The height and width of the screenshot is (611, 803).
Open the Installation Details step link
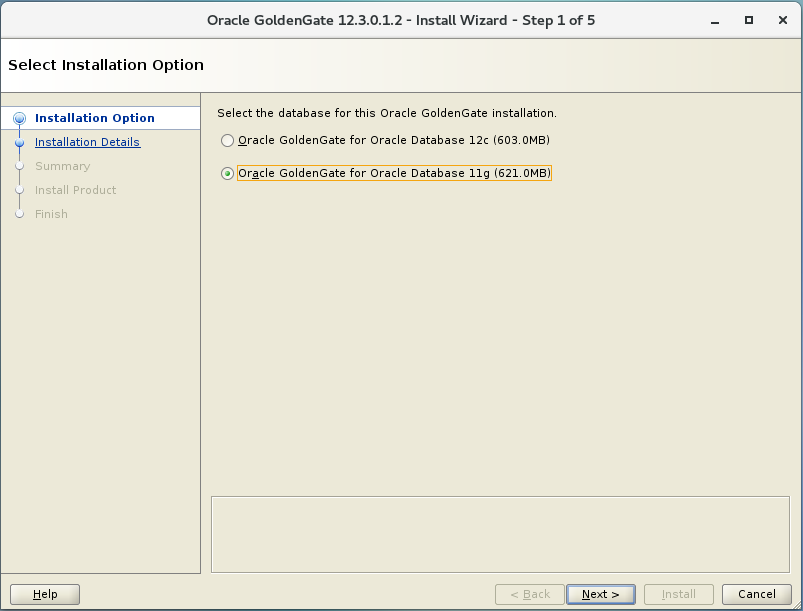coord(87,142)
